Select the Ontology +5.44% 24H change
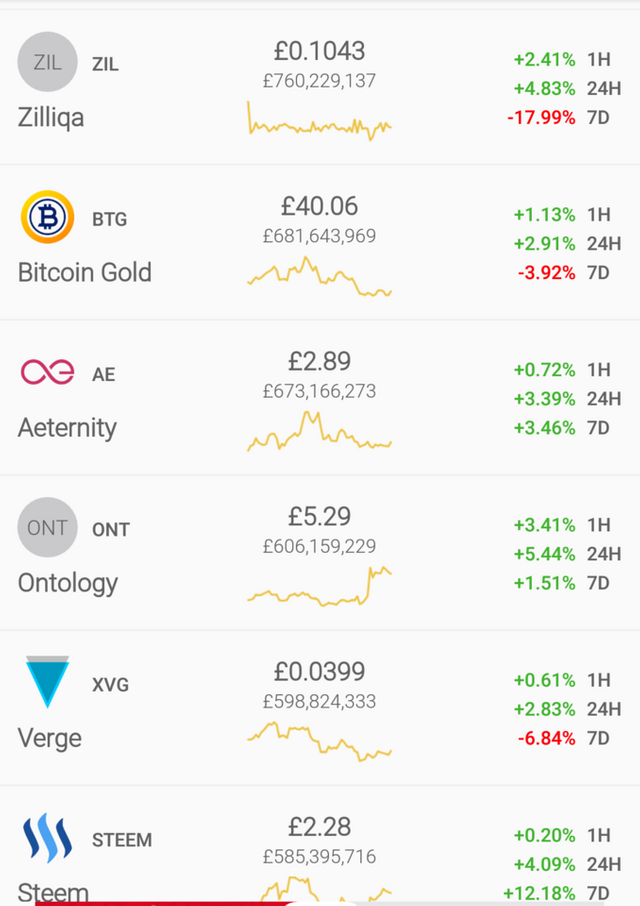 (x=545, y=554)
